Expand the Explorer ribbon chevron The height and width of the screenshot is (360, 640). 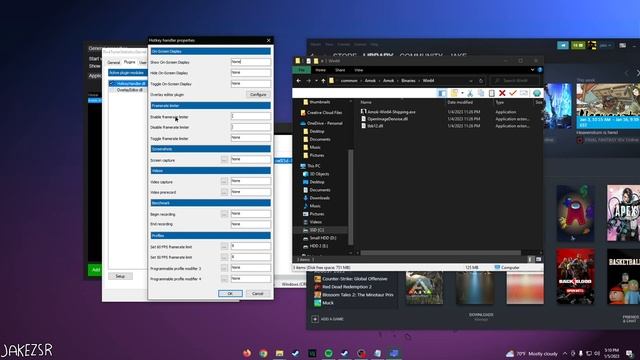point(532,70)
